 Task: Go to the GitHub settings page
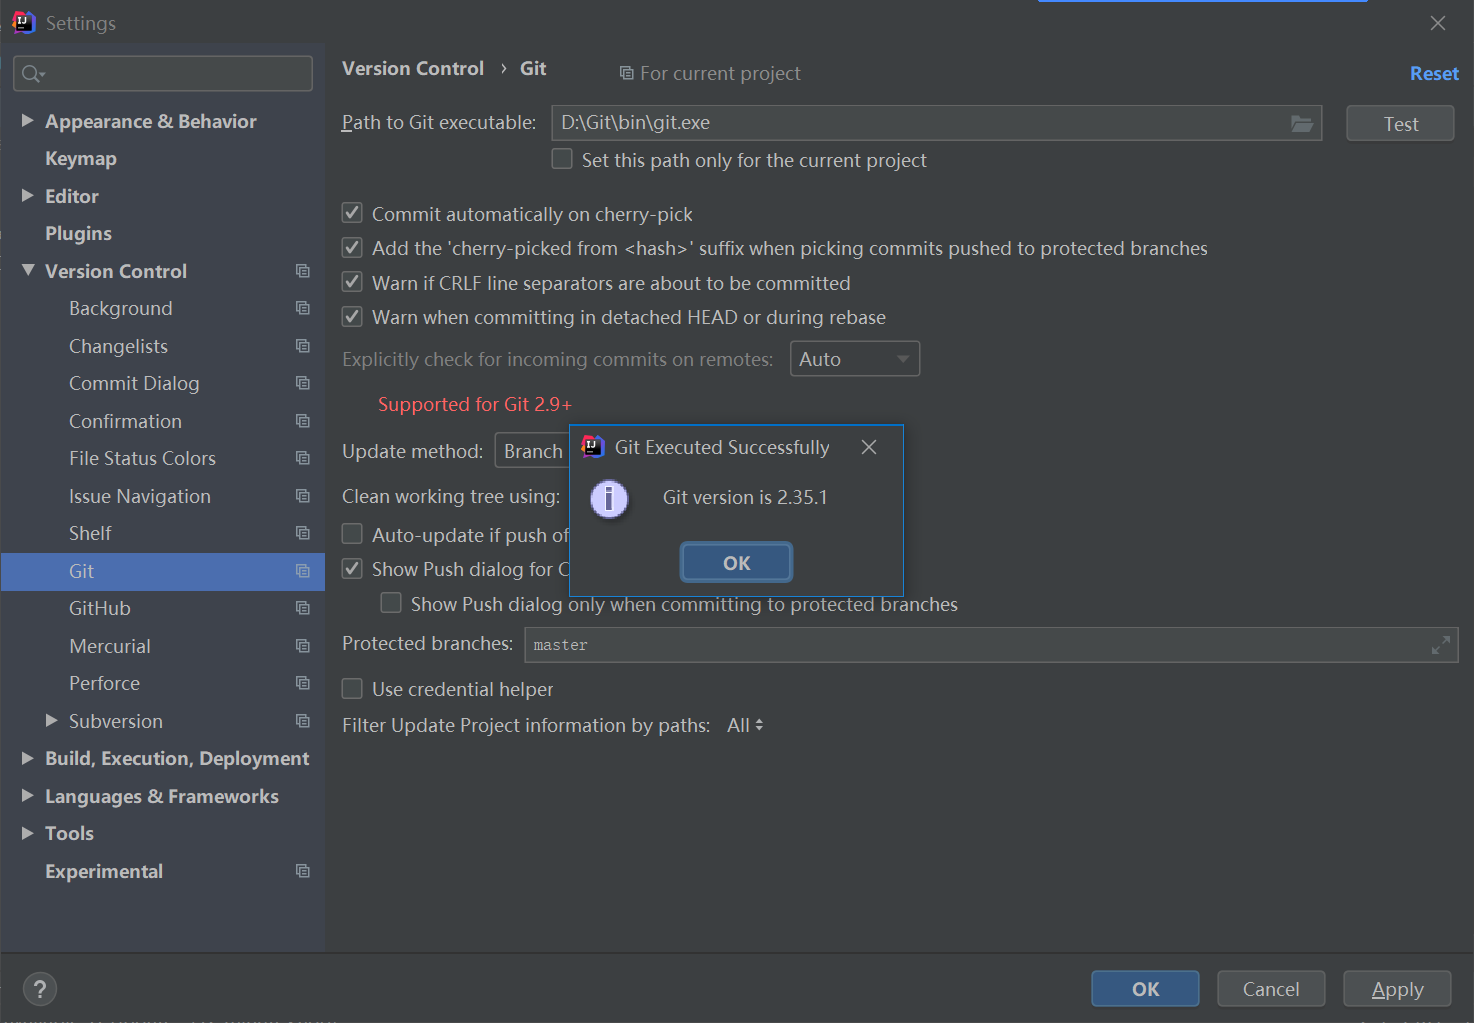tap(100, 609)
